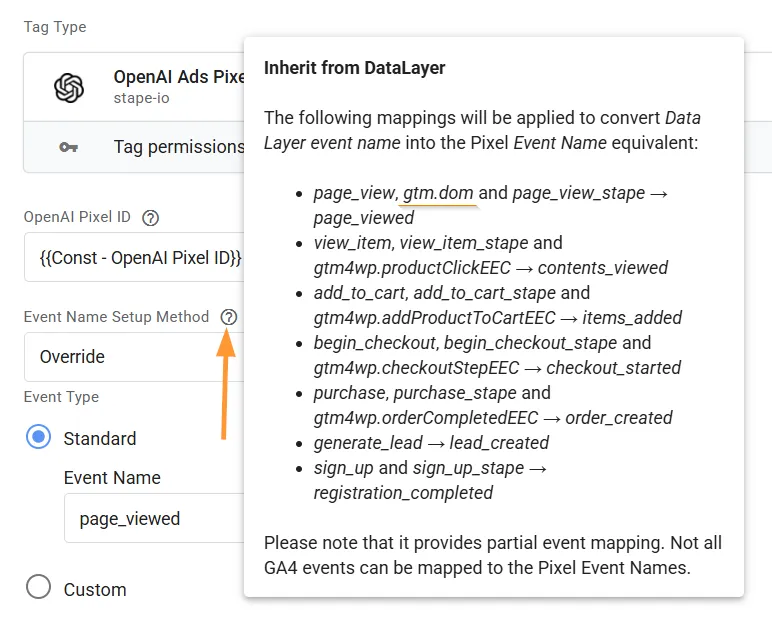Click the generate_lead → lead_created line
This screenshot has height=620, width=772.
click(431, 443)
